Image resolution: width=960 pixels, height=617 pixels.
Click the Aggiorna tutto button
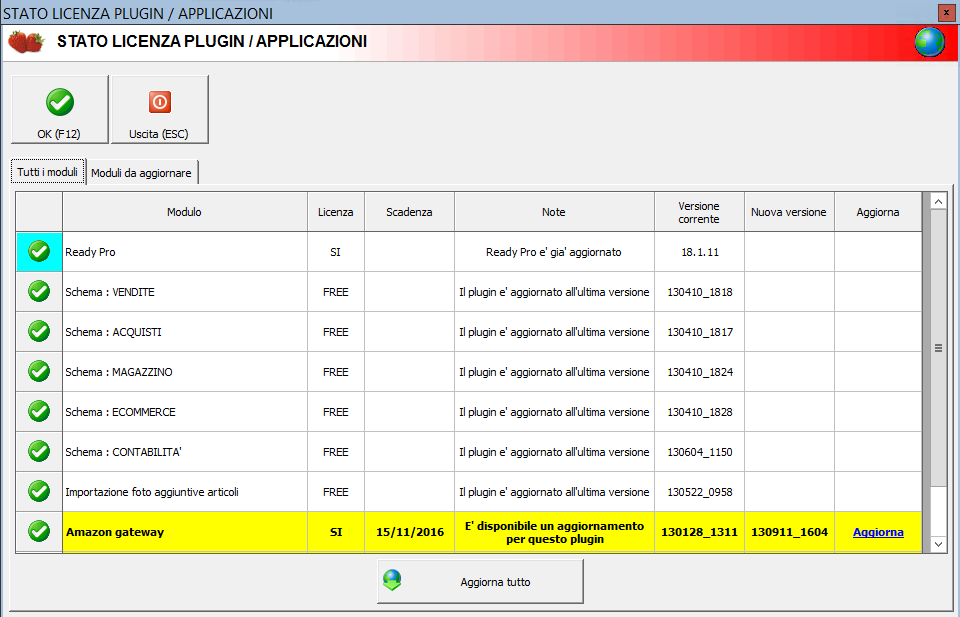point(480,581)
